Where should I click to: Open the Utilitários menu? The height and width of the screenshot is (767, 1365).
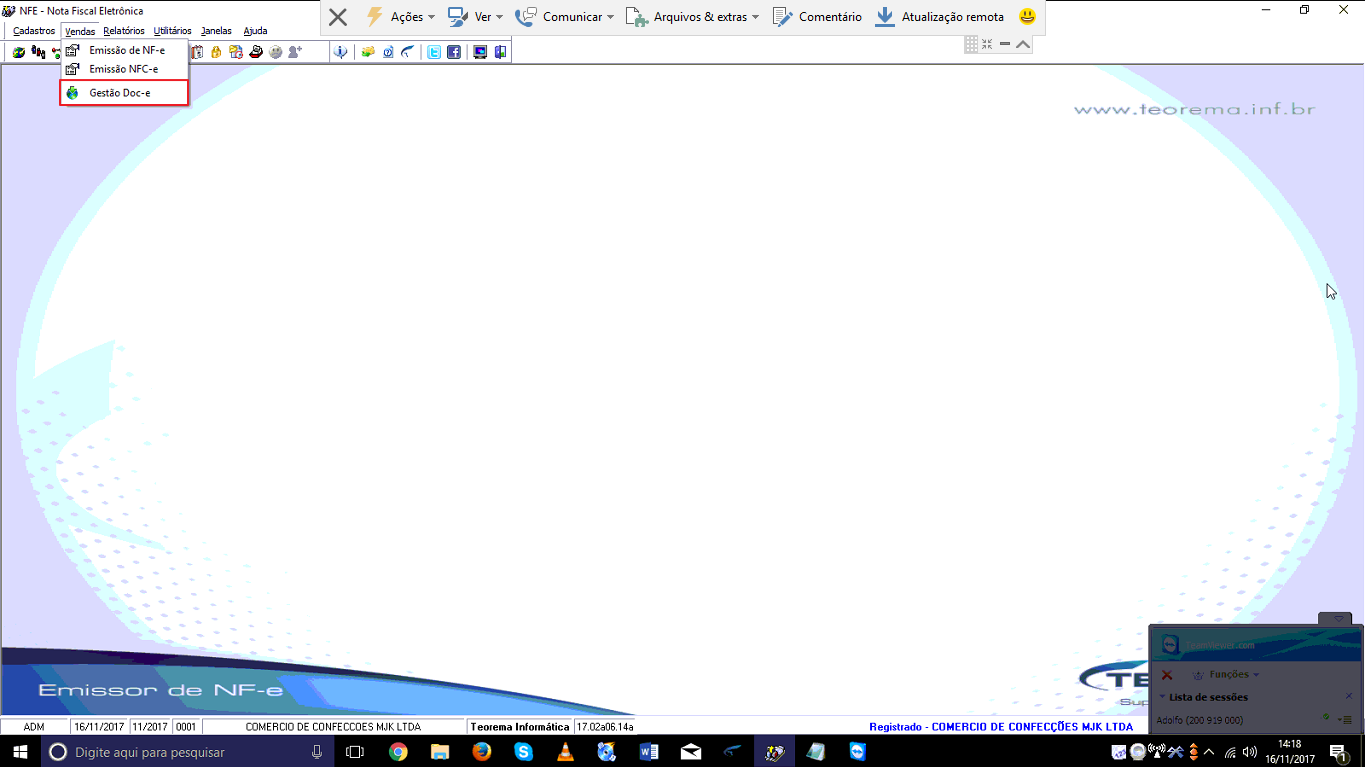click(172, 31)
